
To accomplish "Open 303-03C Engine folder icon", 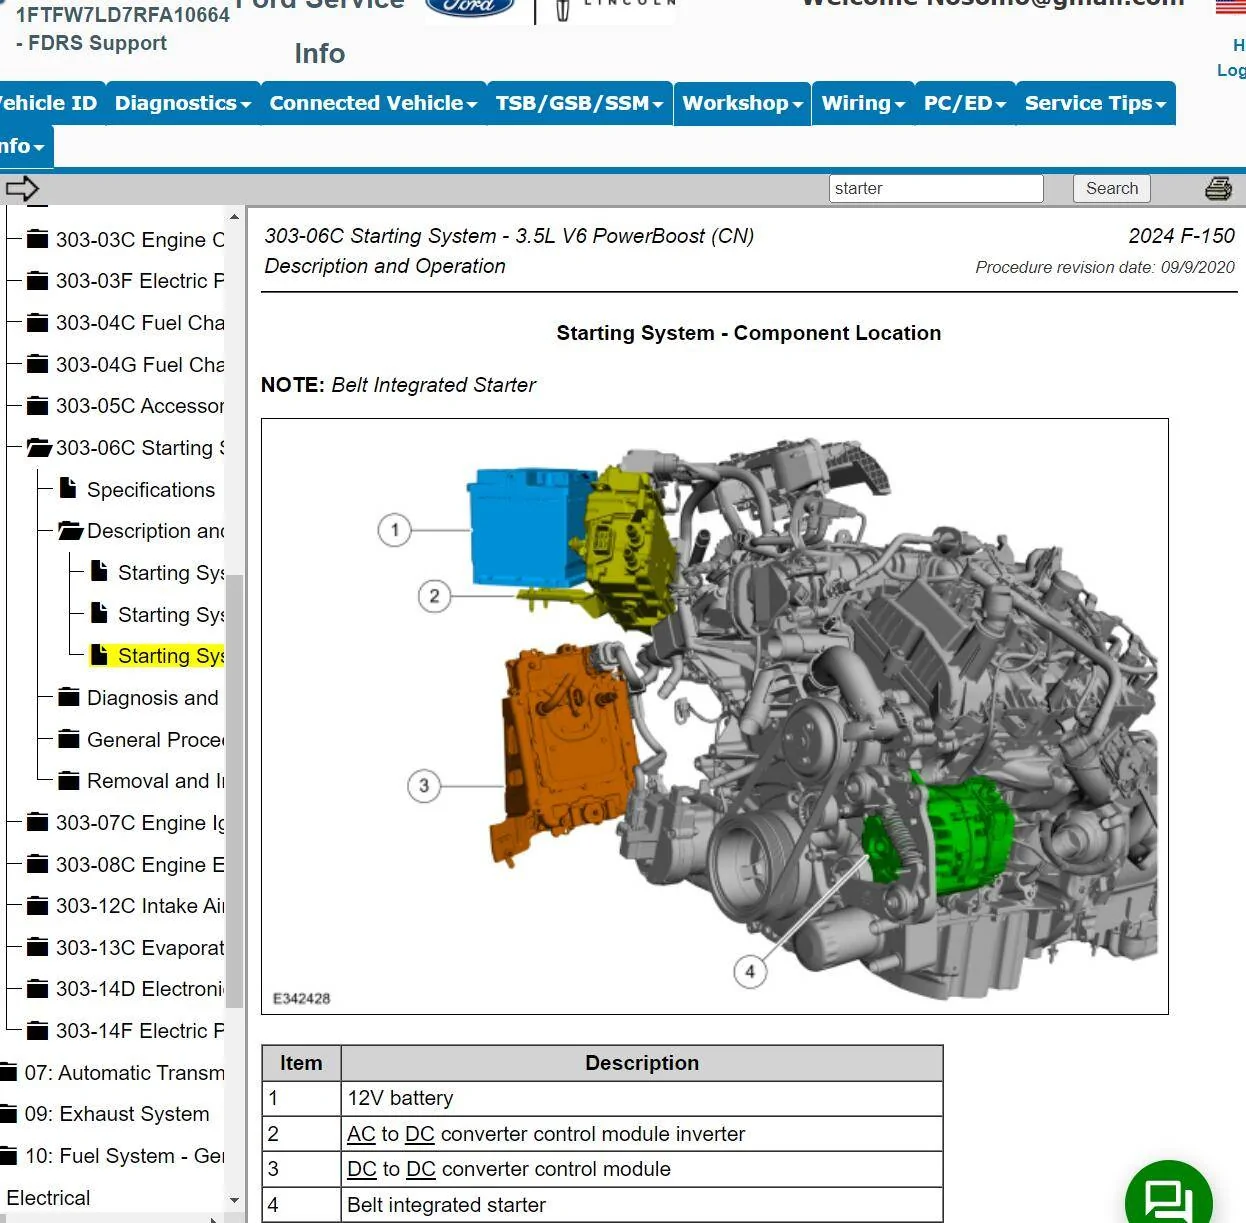I will 37,239.
